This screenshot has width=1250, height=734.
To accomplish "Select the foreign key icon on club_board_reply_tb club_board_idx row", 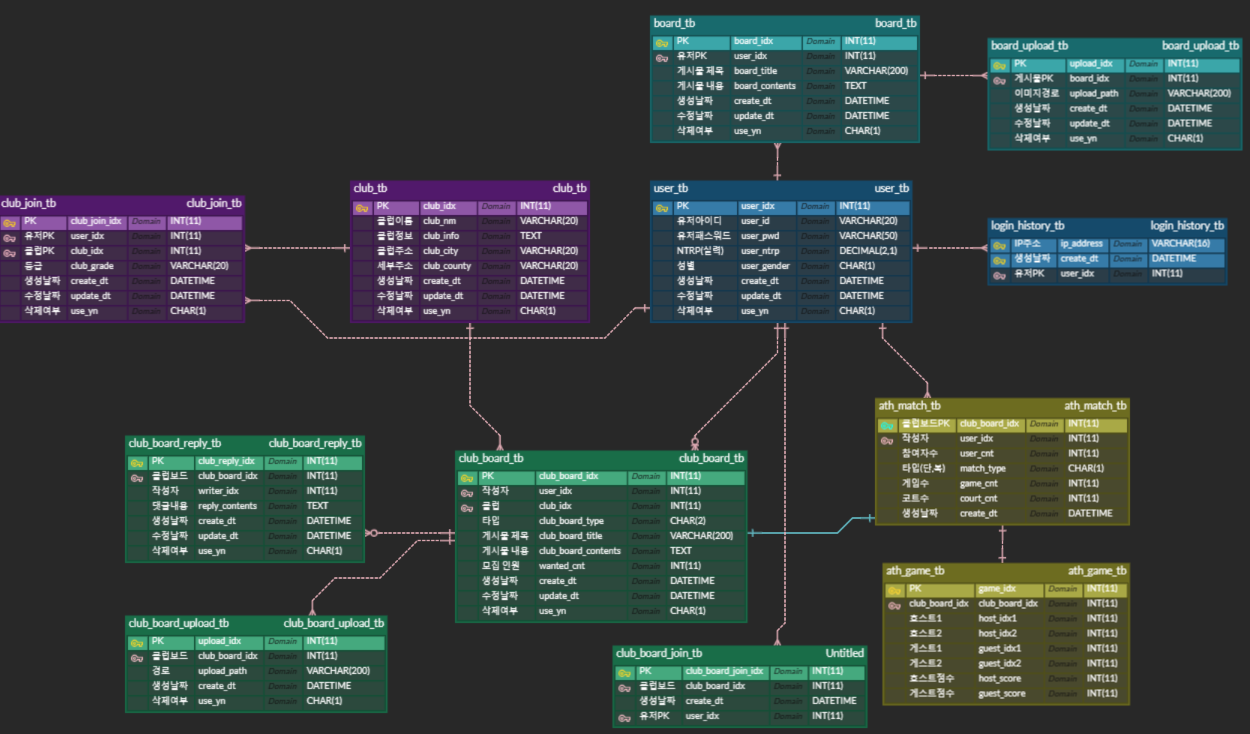I will (x=137, y=478).
